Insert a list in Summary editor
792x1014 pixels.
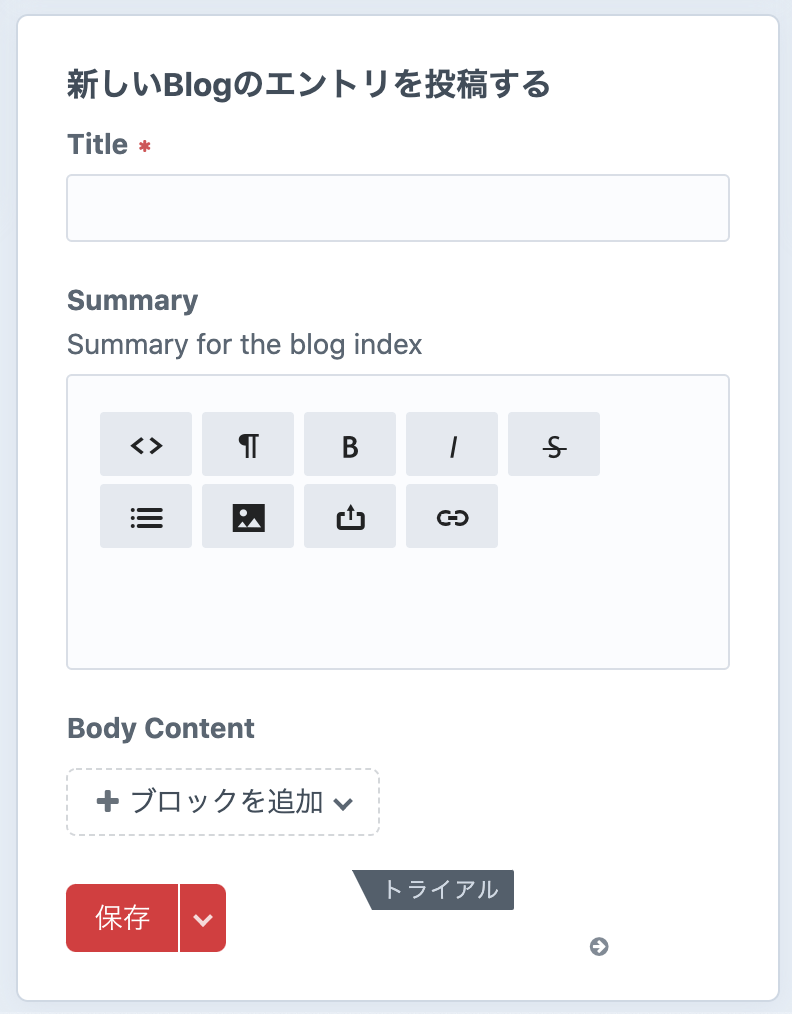[146, 516]
